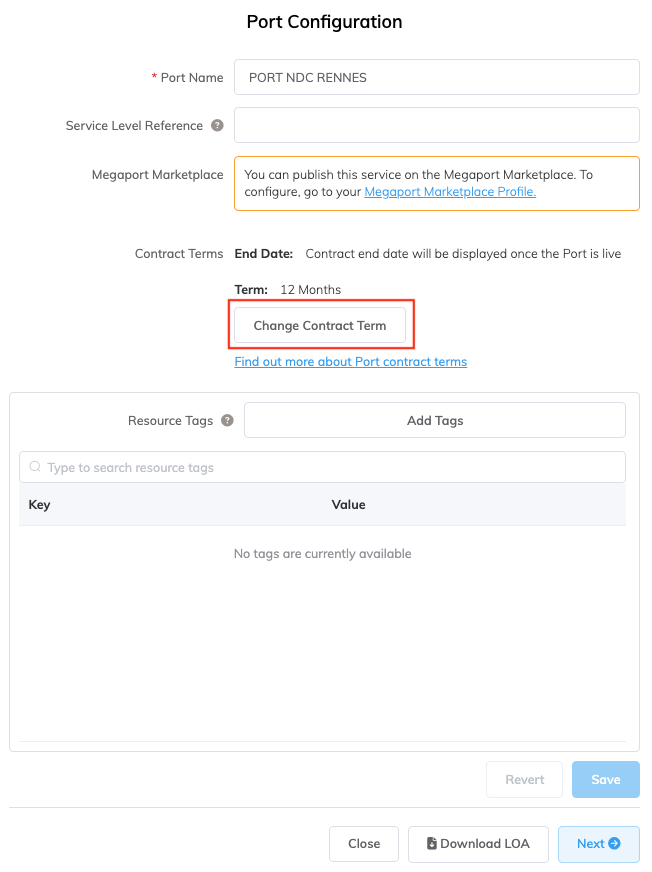Focus the Port Name input field
Screen dimensions: 652x872
click(x=436, y=77)
